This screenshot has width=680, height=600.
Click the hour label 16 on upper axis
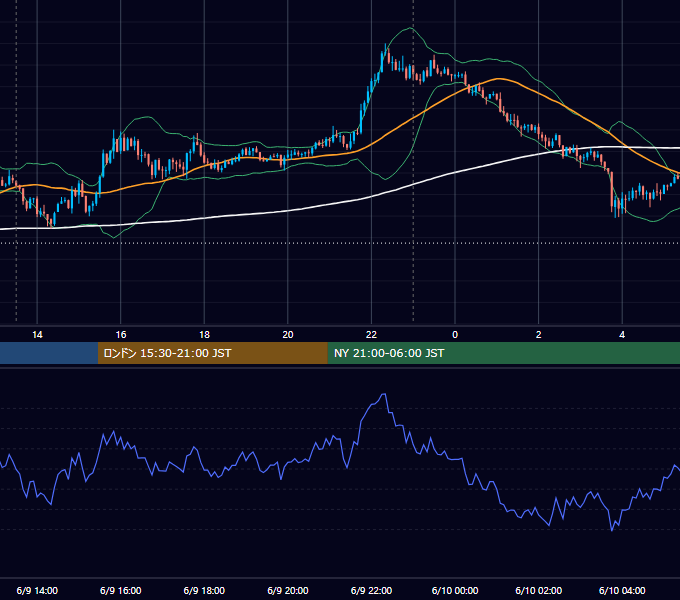tap(121, 335)
